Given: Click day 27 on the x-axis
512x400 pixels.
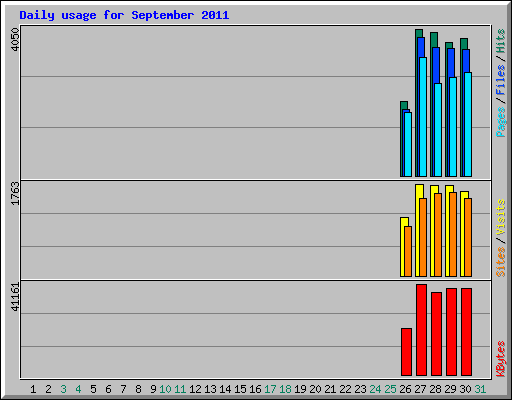Looking at the screenshot, I should coord(420,389).
